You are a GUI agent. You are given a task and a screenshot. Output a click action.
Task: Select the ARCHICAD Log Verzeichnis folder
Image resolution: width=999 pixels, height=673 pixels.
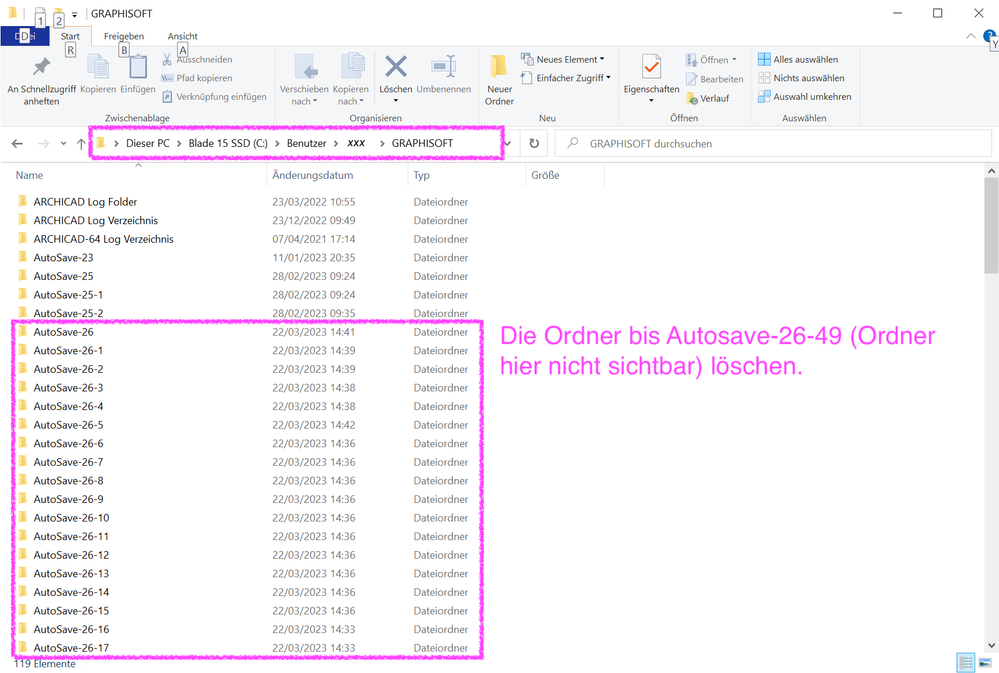[96, 220]
